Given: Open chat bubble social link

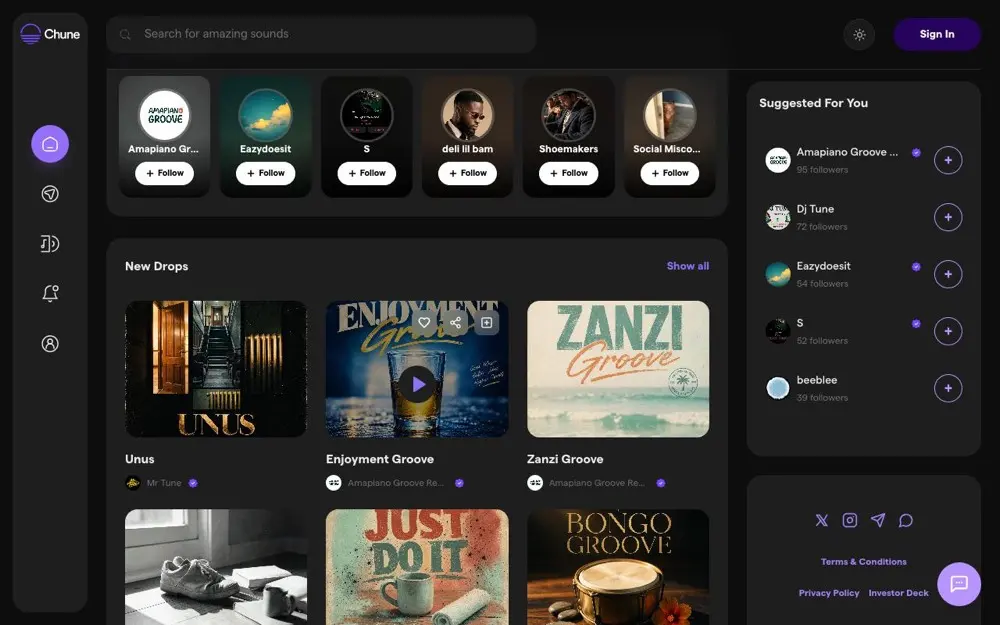Looking at the screenshot, I should (906, 520).
